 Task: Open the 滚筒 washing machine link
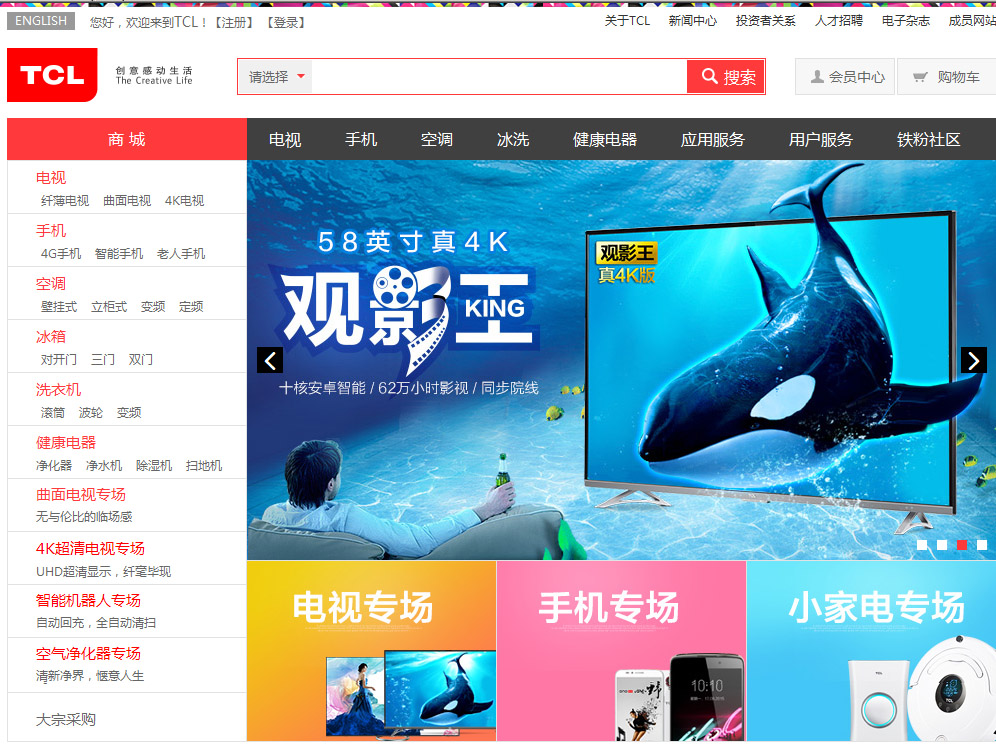(53, 413)
